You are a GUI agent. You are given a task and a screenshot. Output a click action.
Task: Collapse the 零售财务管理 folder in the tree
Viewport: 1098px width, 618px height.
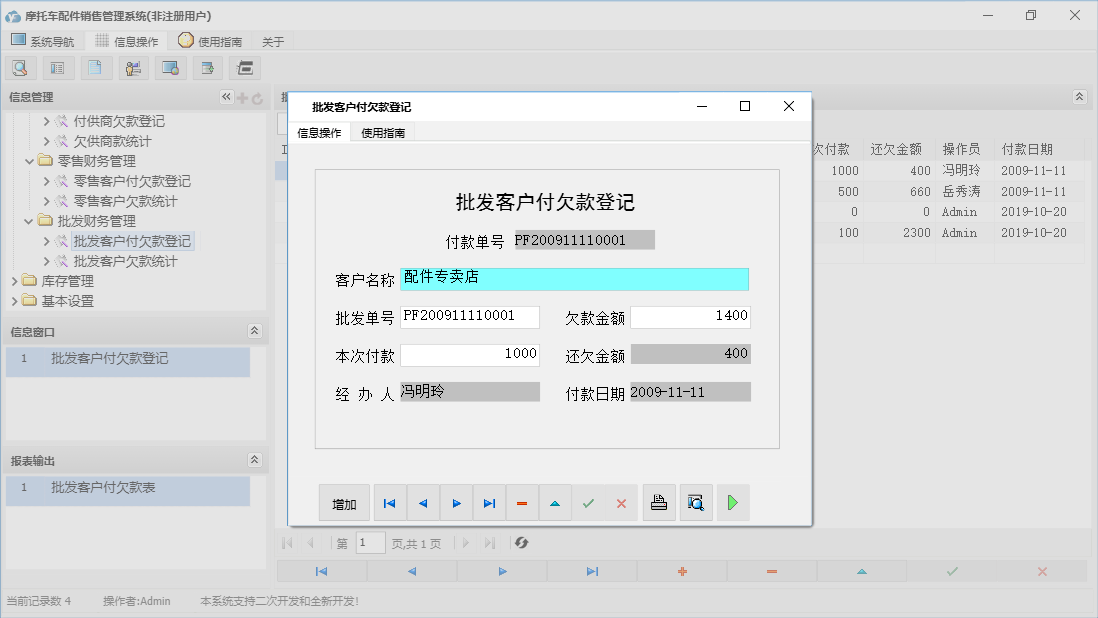click(29, 161)
